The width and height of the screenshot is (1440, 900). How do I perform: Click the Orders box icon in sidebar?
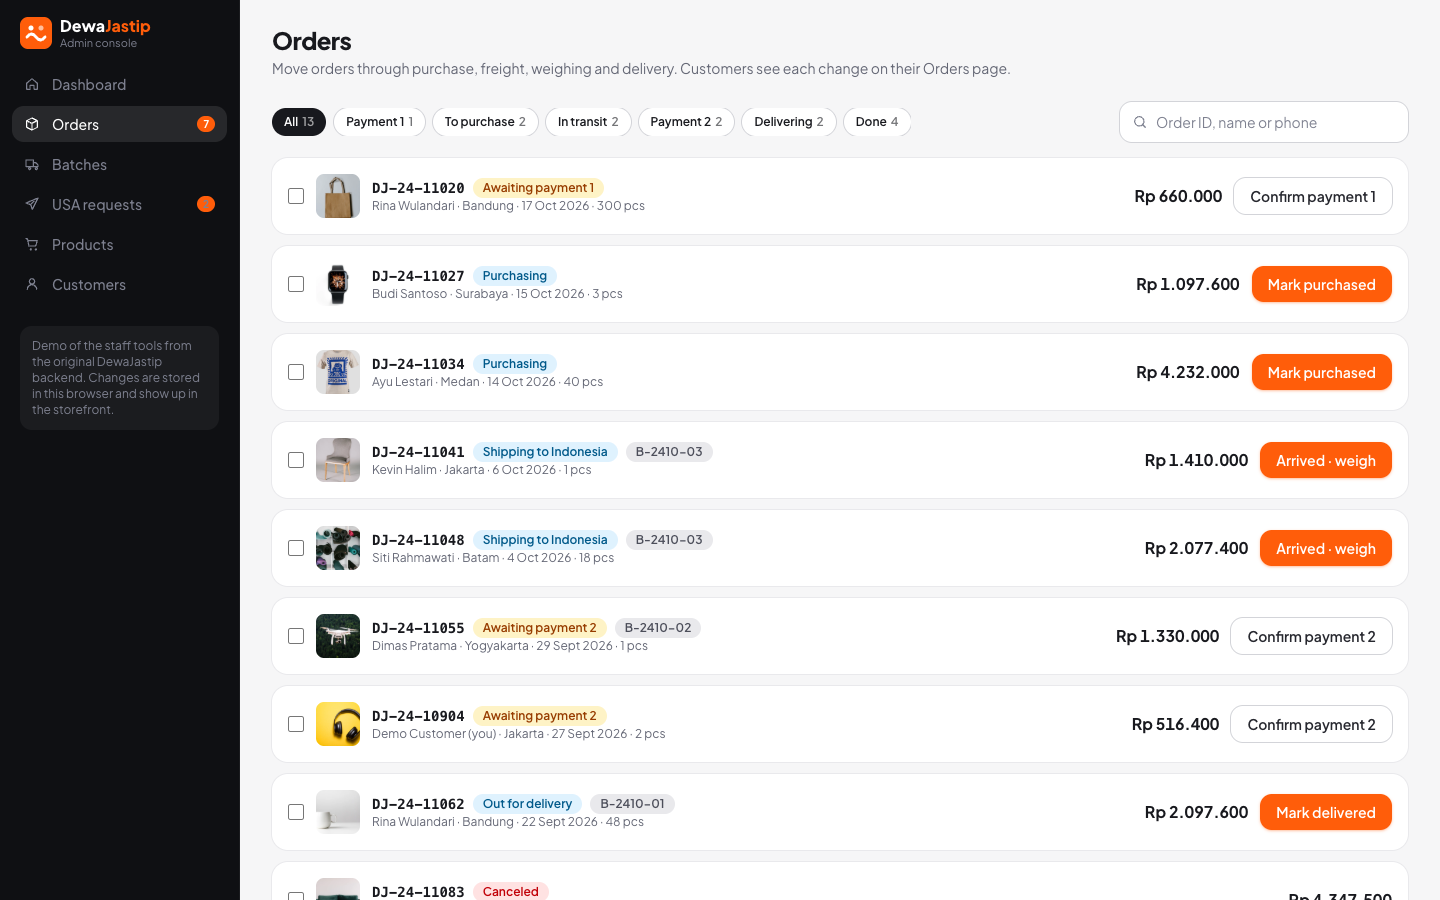pos(32,125)
